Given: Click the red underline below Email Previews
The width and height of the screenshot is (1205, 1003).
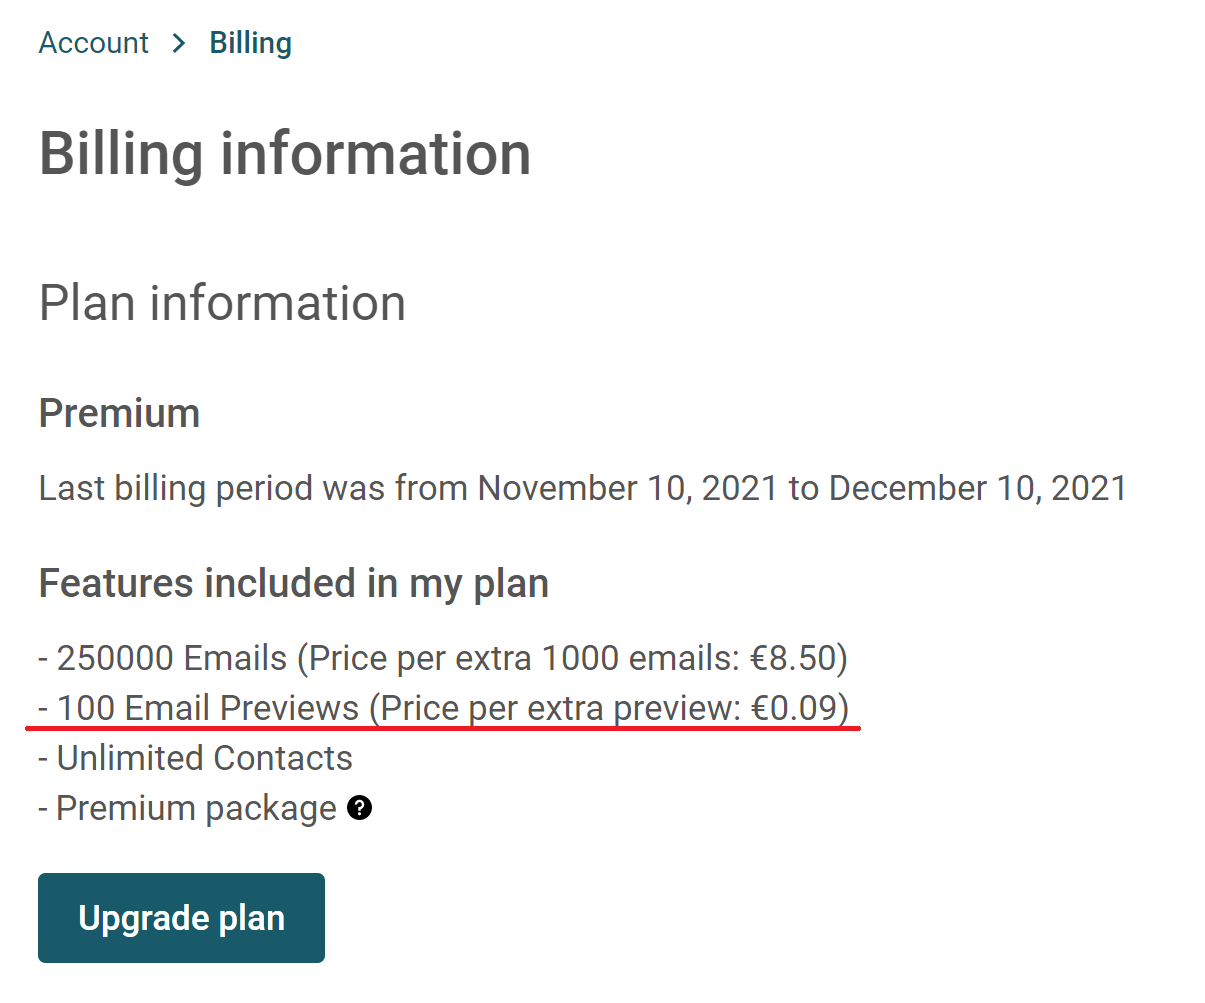Looking at the screenshot, I should 443,728.
